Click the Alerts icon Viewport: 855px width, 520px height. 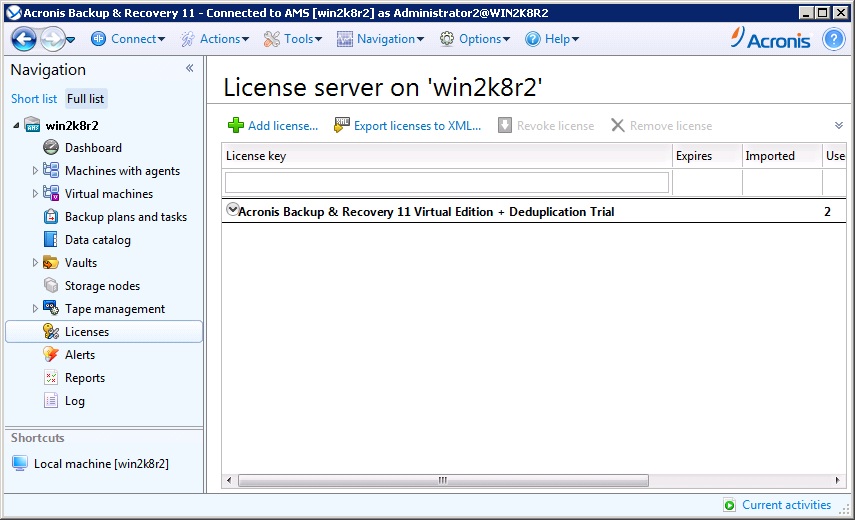pos(51,354)
